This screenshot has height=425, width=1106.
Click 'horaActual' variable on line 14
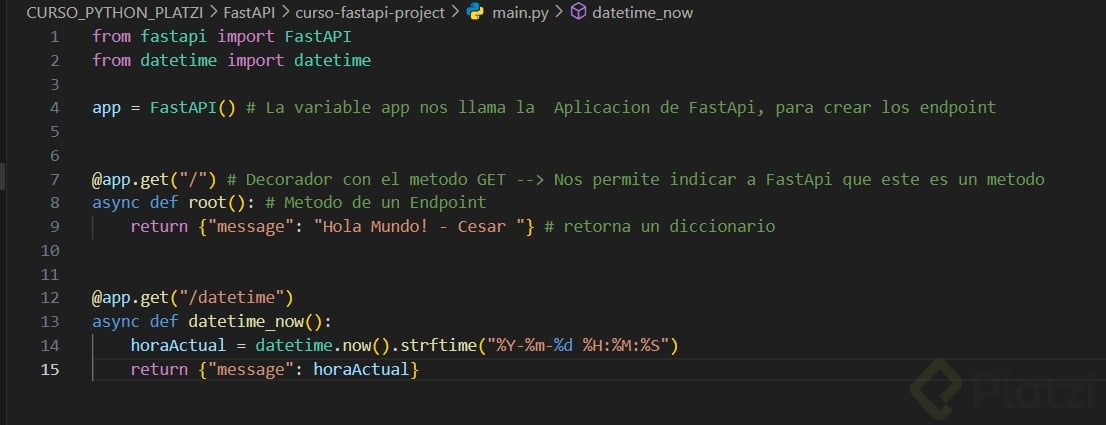(178, 345)
